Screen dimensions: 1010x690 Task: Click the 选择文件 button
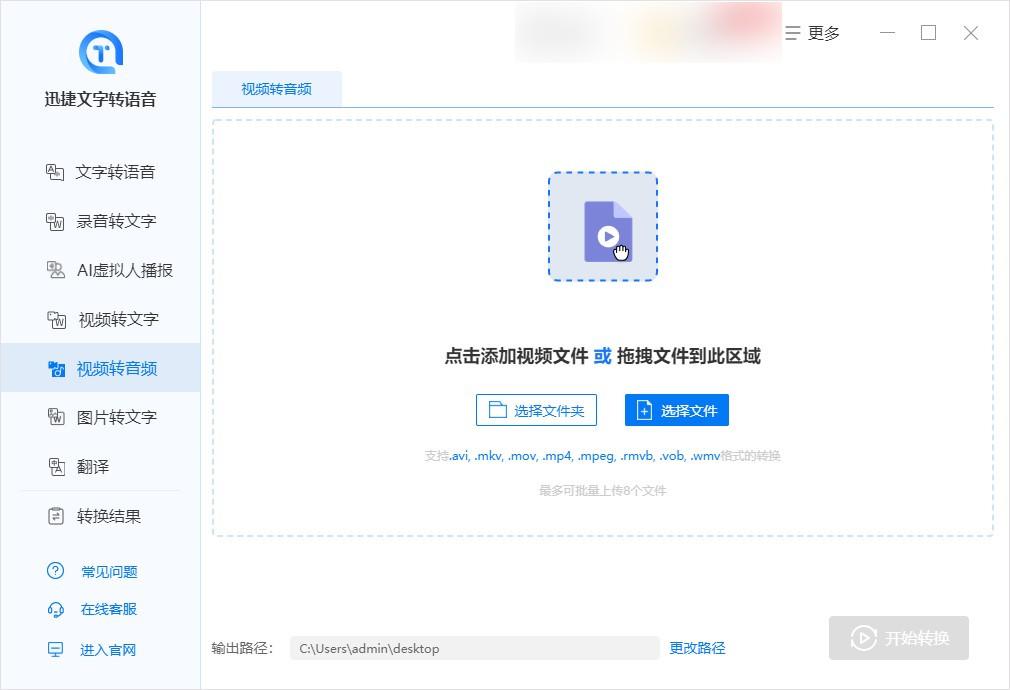[x=676, y=410]
